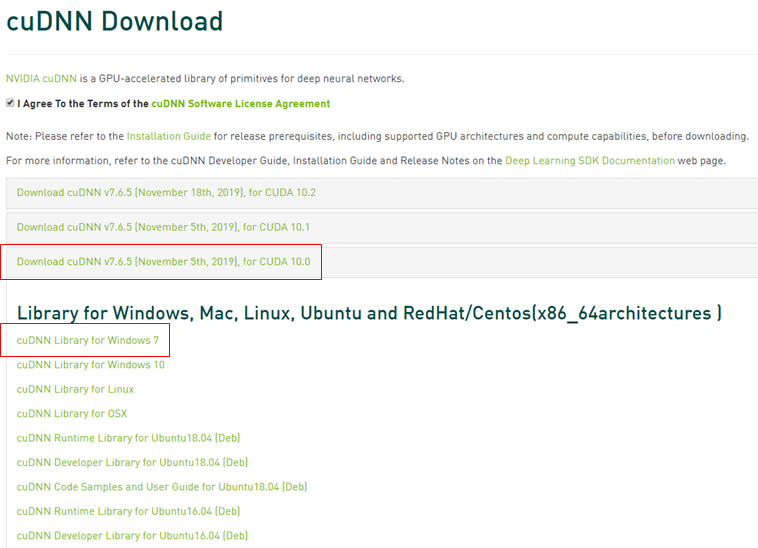
Task: Download cuDNN Runtime Library for Ubuntu16.04 (Deb)
Action: pyautogui.click(x=128, y=511)
